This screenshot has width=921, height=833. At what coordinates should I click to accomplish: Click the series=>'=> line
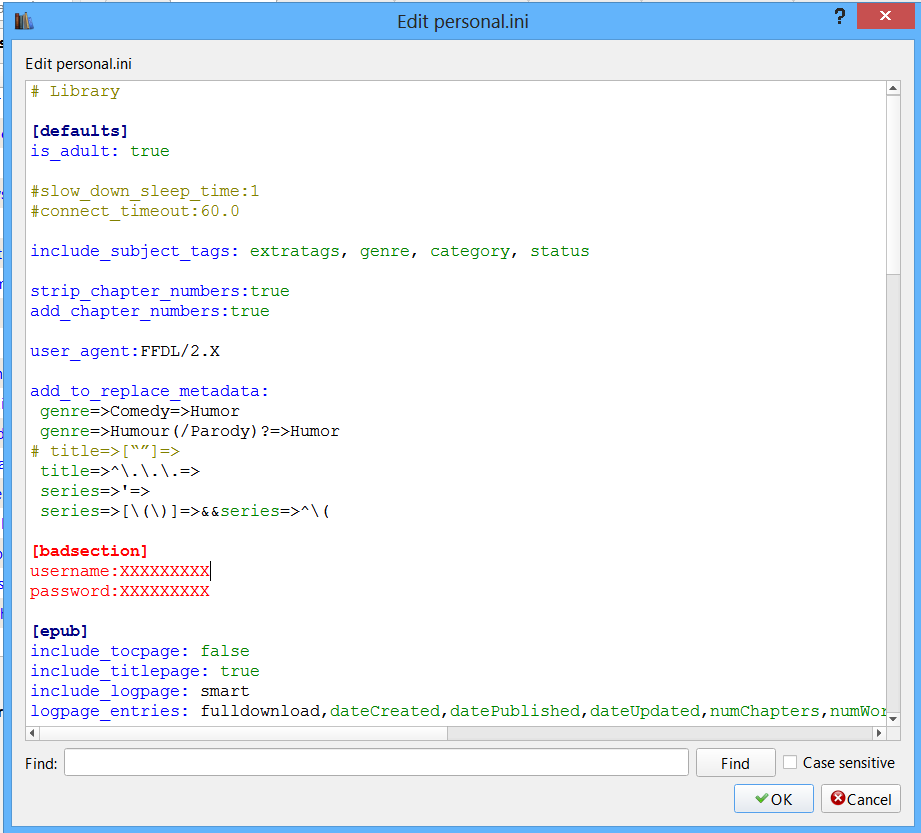click(x=95, y=491)
